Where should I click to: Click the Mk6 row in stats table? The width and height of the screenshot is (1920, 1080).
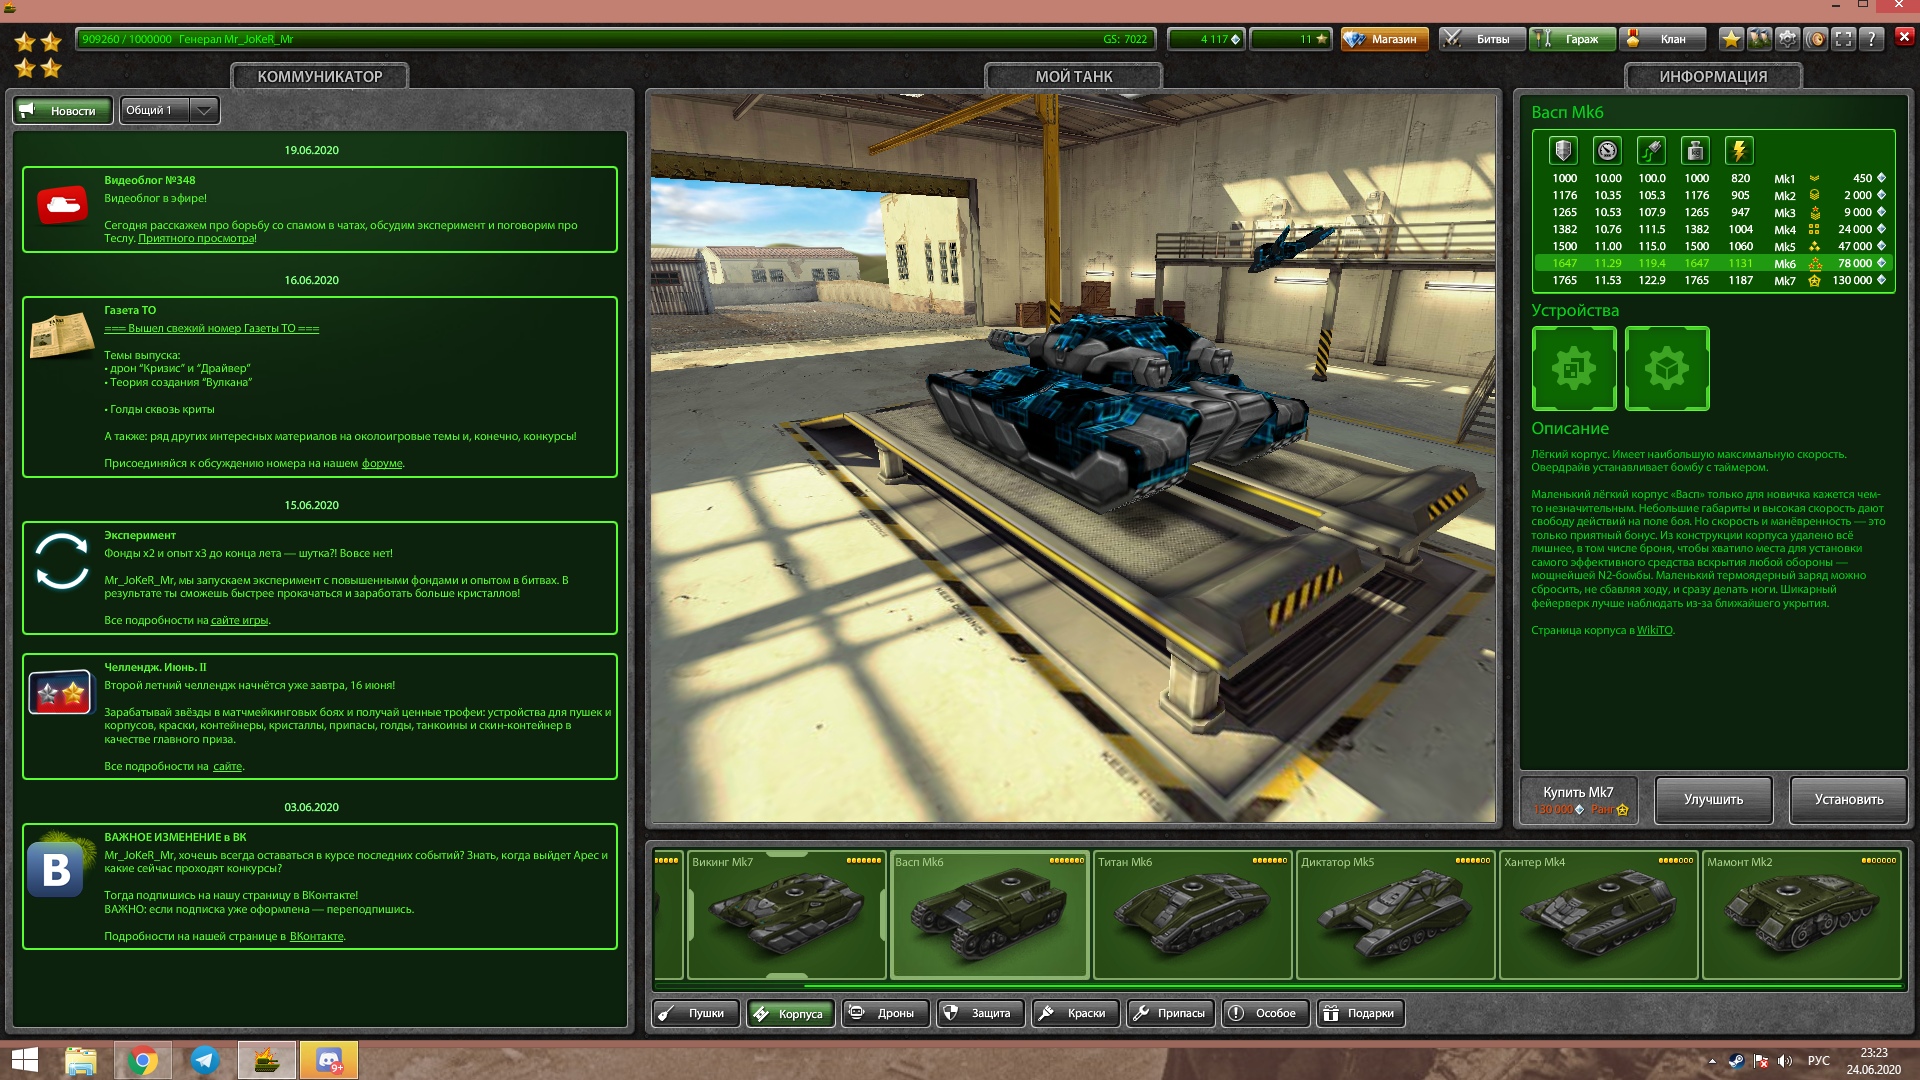click(x=1713, y=264)
